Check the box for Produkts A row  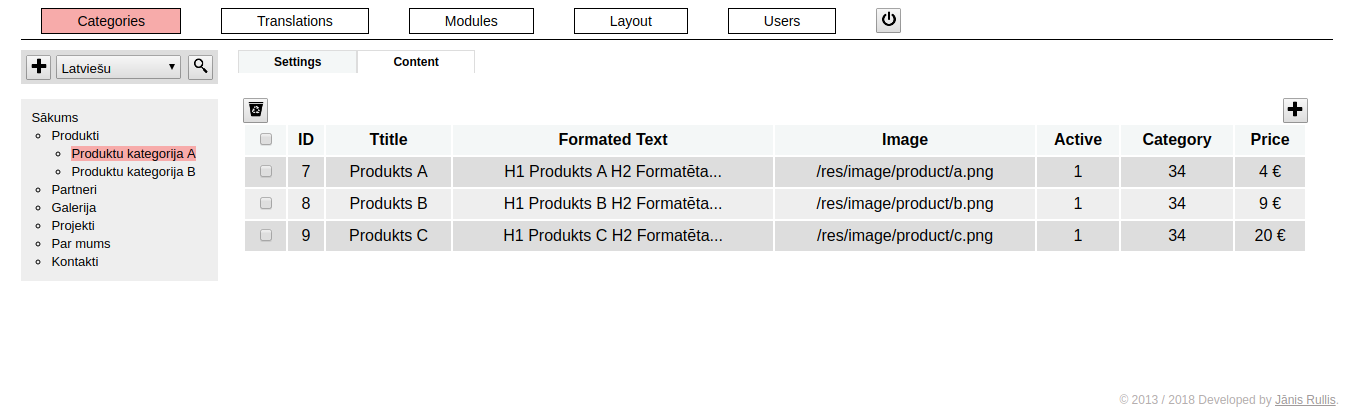click(x=266, y=171)
